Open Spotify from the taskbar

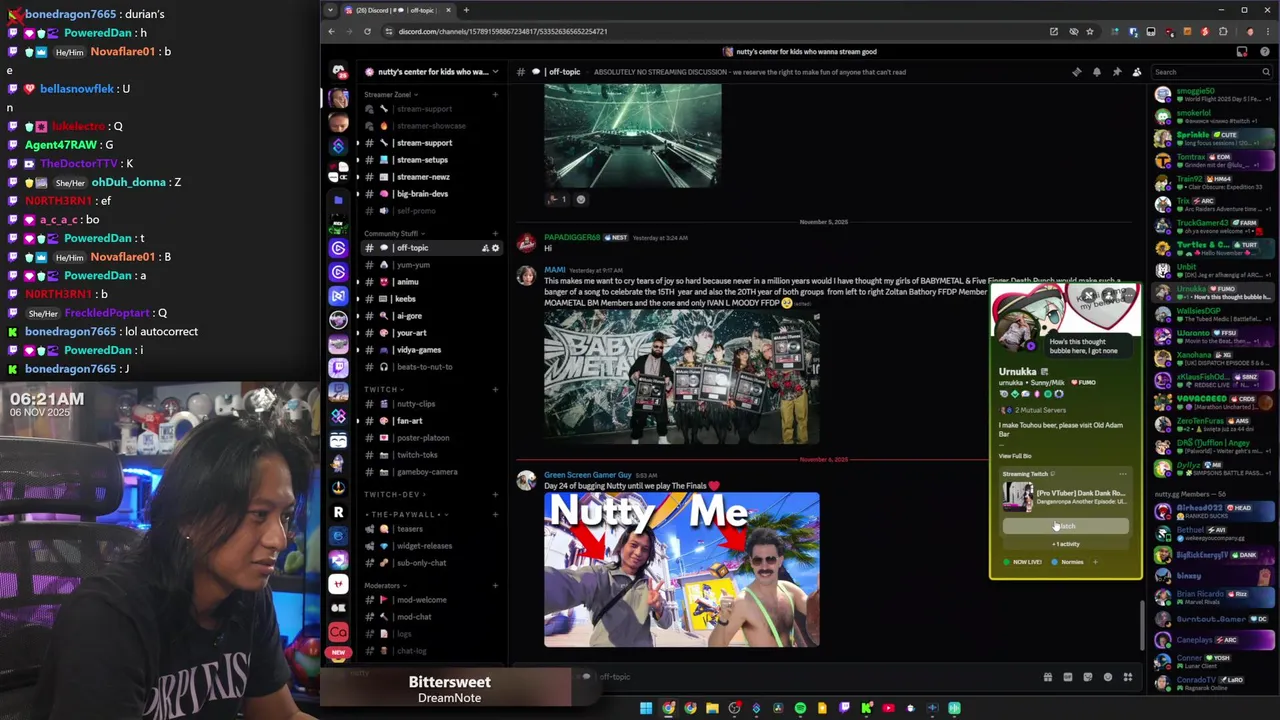(800, 708)
